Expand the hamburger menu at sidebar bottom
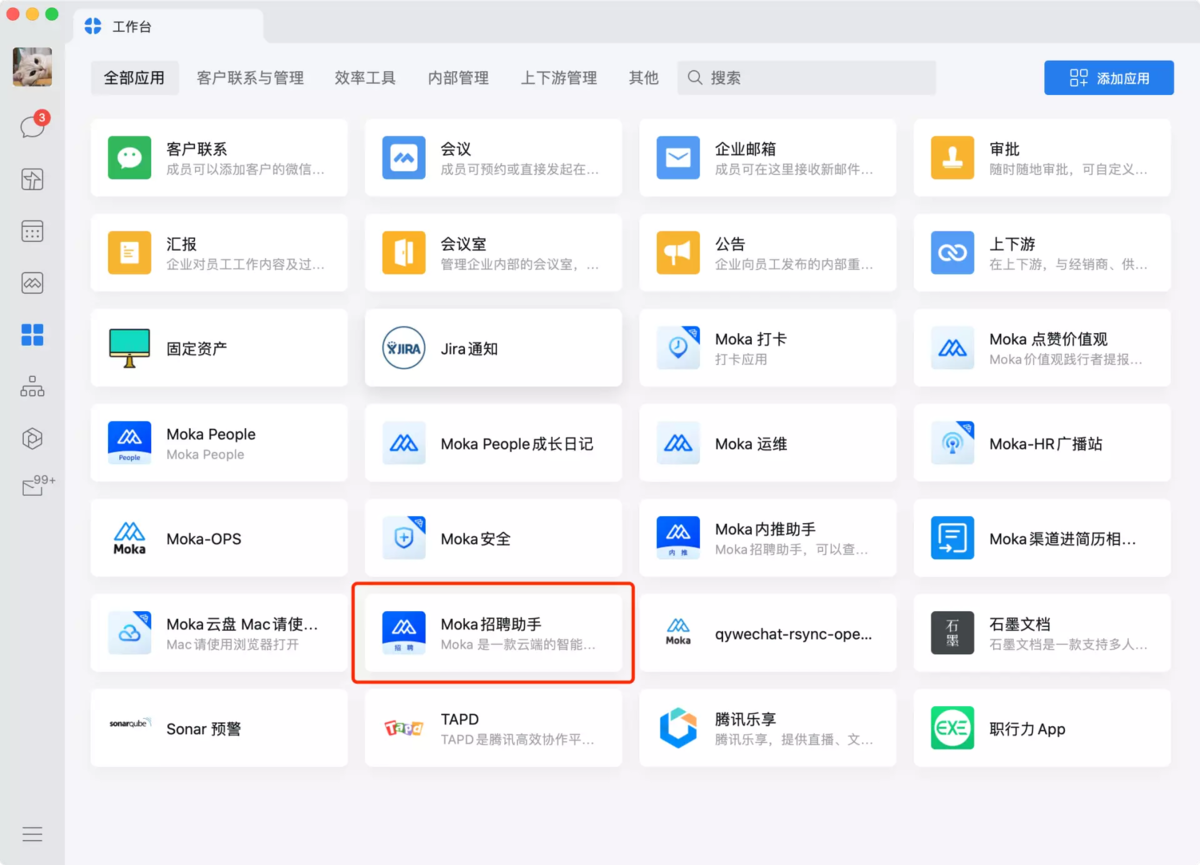The image size is (1200, 865). click(32, 834)
